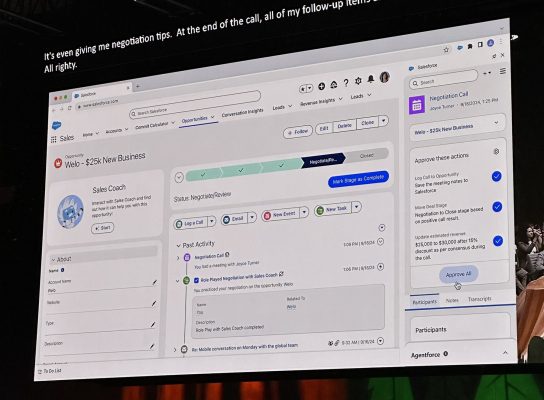
Task: Open the dropdown arrow next to the Log a Call button
Action: 211,221
